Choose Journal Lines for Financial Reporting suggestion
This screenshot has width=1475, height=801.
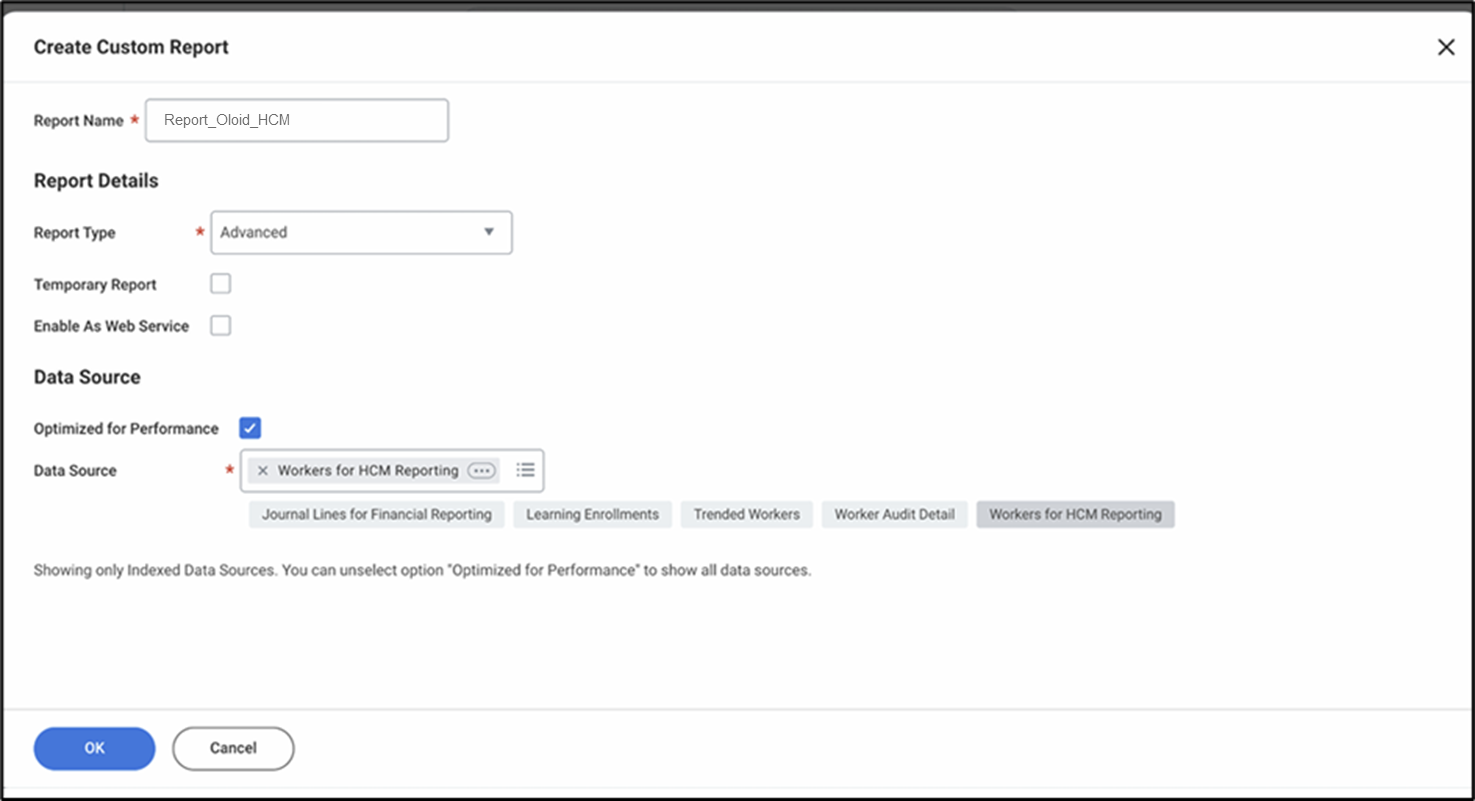point(377,515)
